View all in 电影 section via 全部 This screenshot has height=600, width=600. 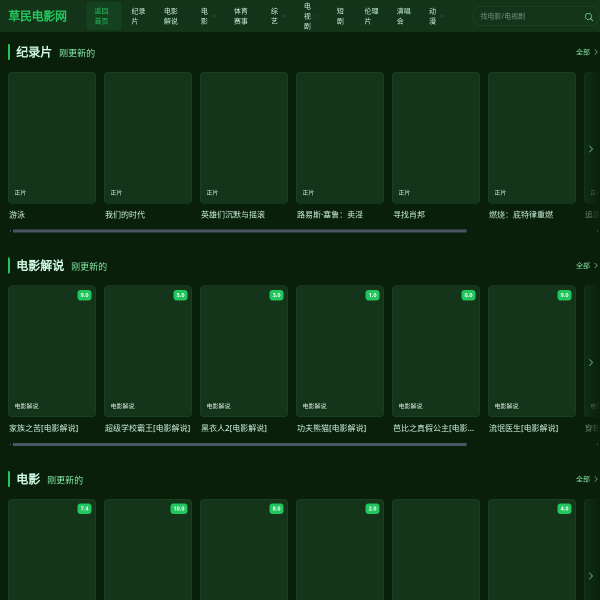pos(587,479)
